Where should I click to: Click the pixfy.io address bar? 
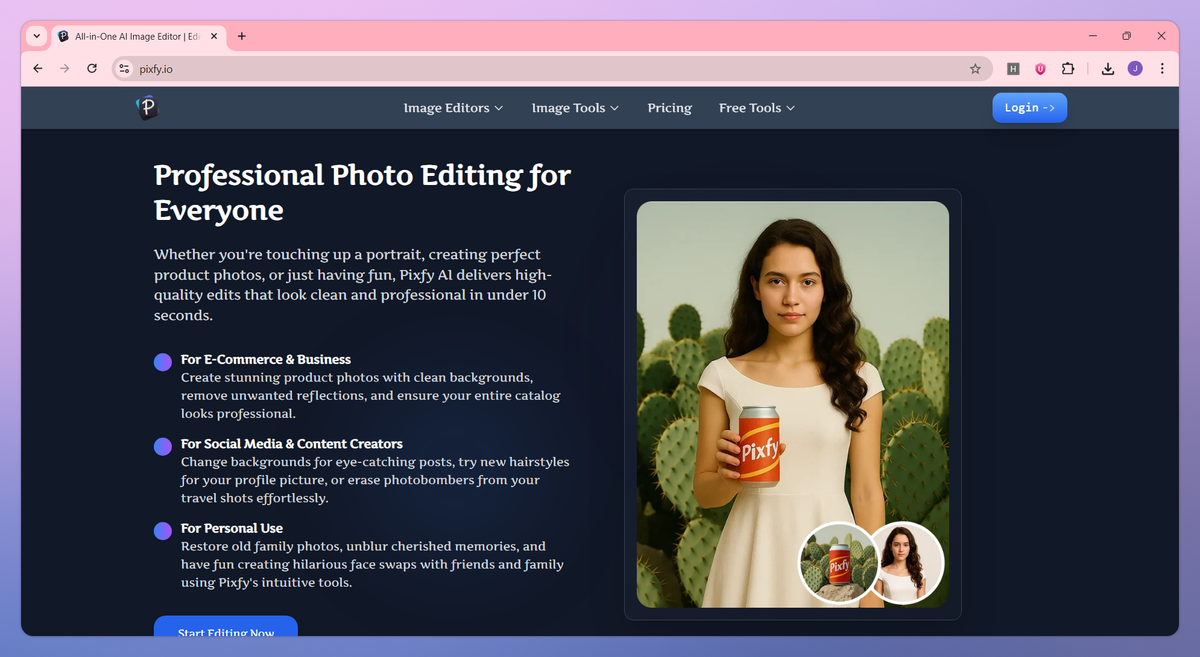[550, 69]
